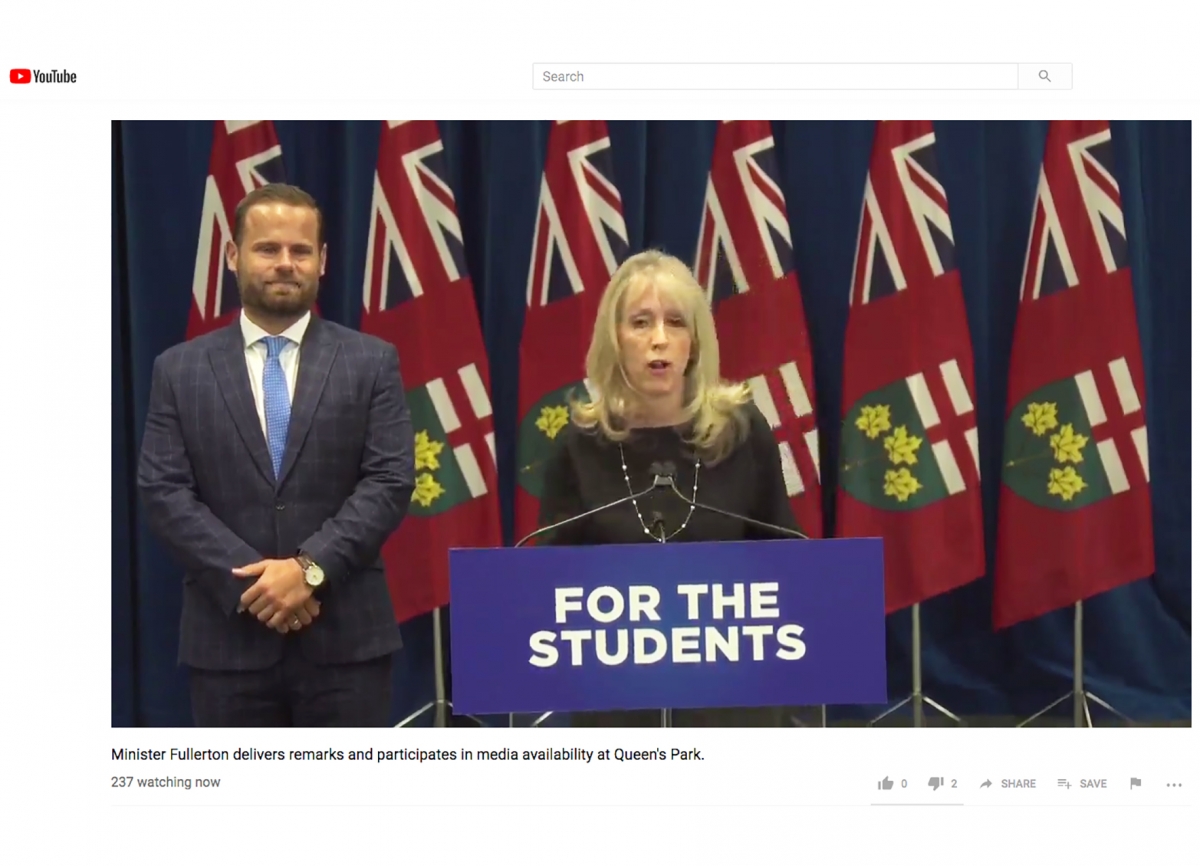Screen dimensions: 1200x866
Task: Report the video using the flag icon
Action: [1136, 784]
